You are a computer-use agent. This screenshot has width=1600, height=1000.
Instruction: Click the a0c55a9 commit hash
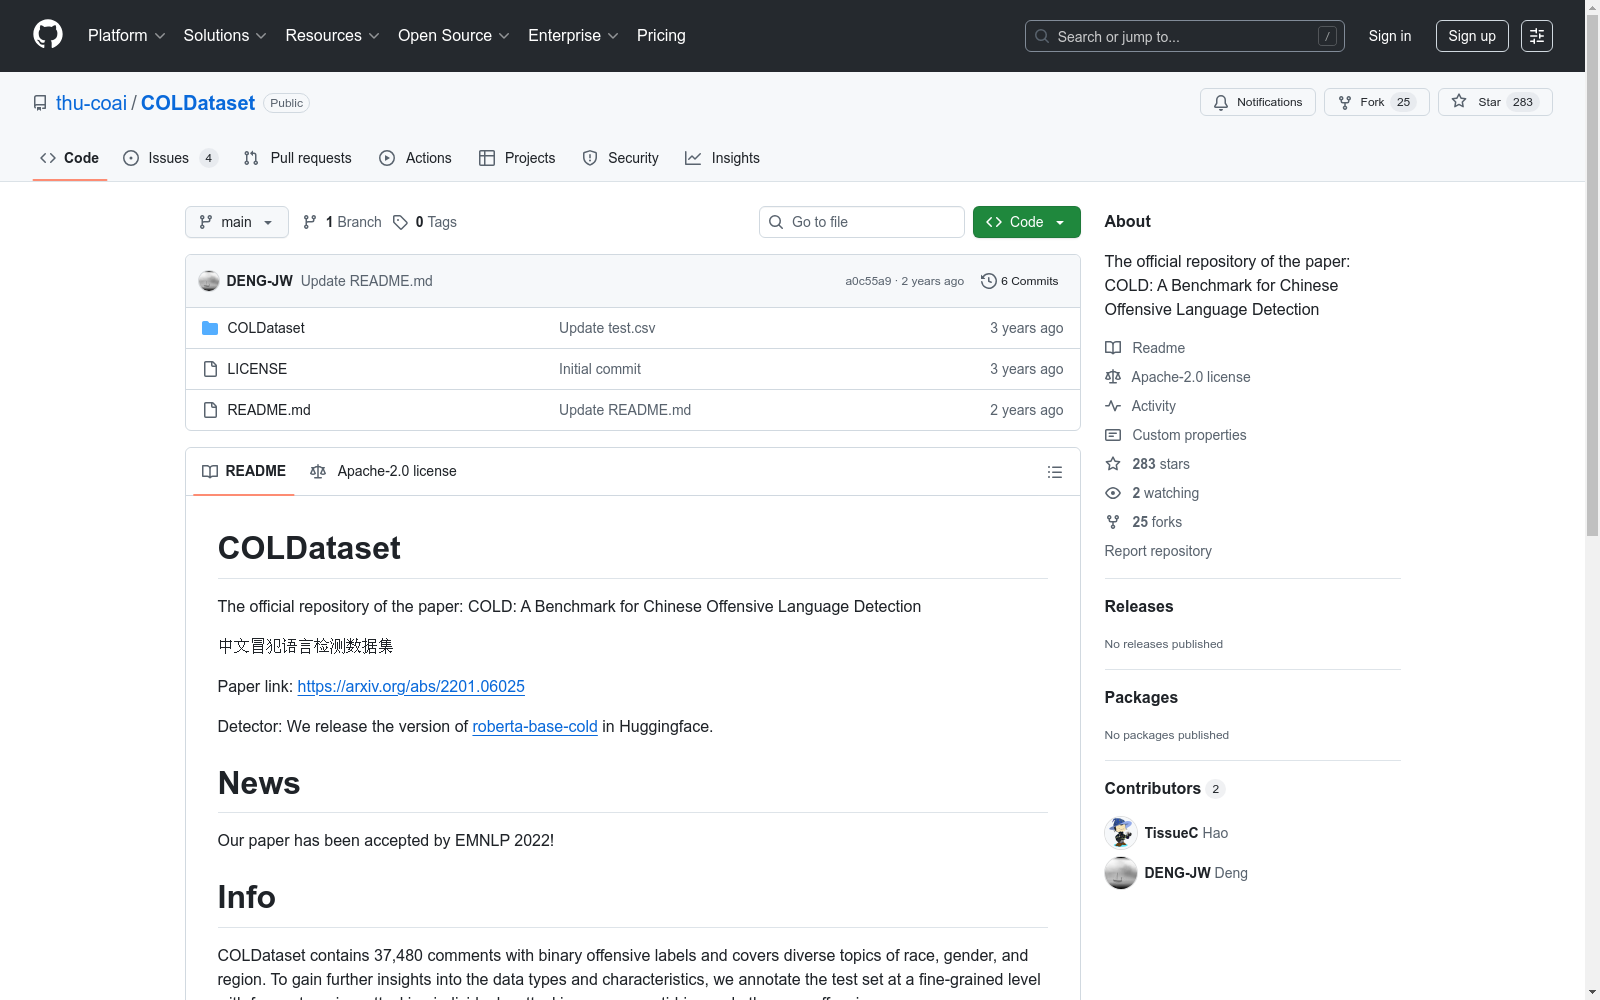(868, 281)
